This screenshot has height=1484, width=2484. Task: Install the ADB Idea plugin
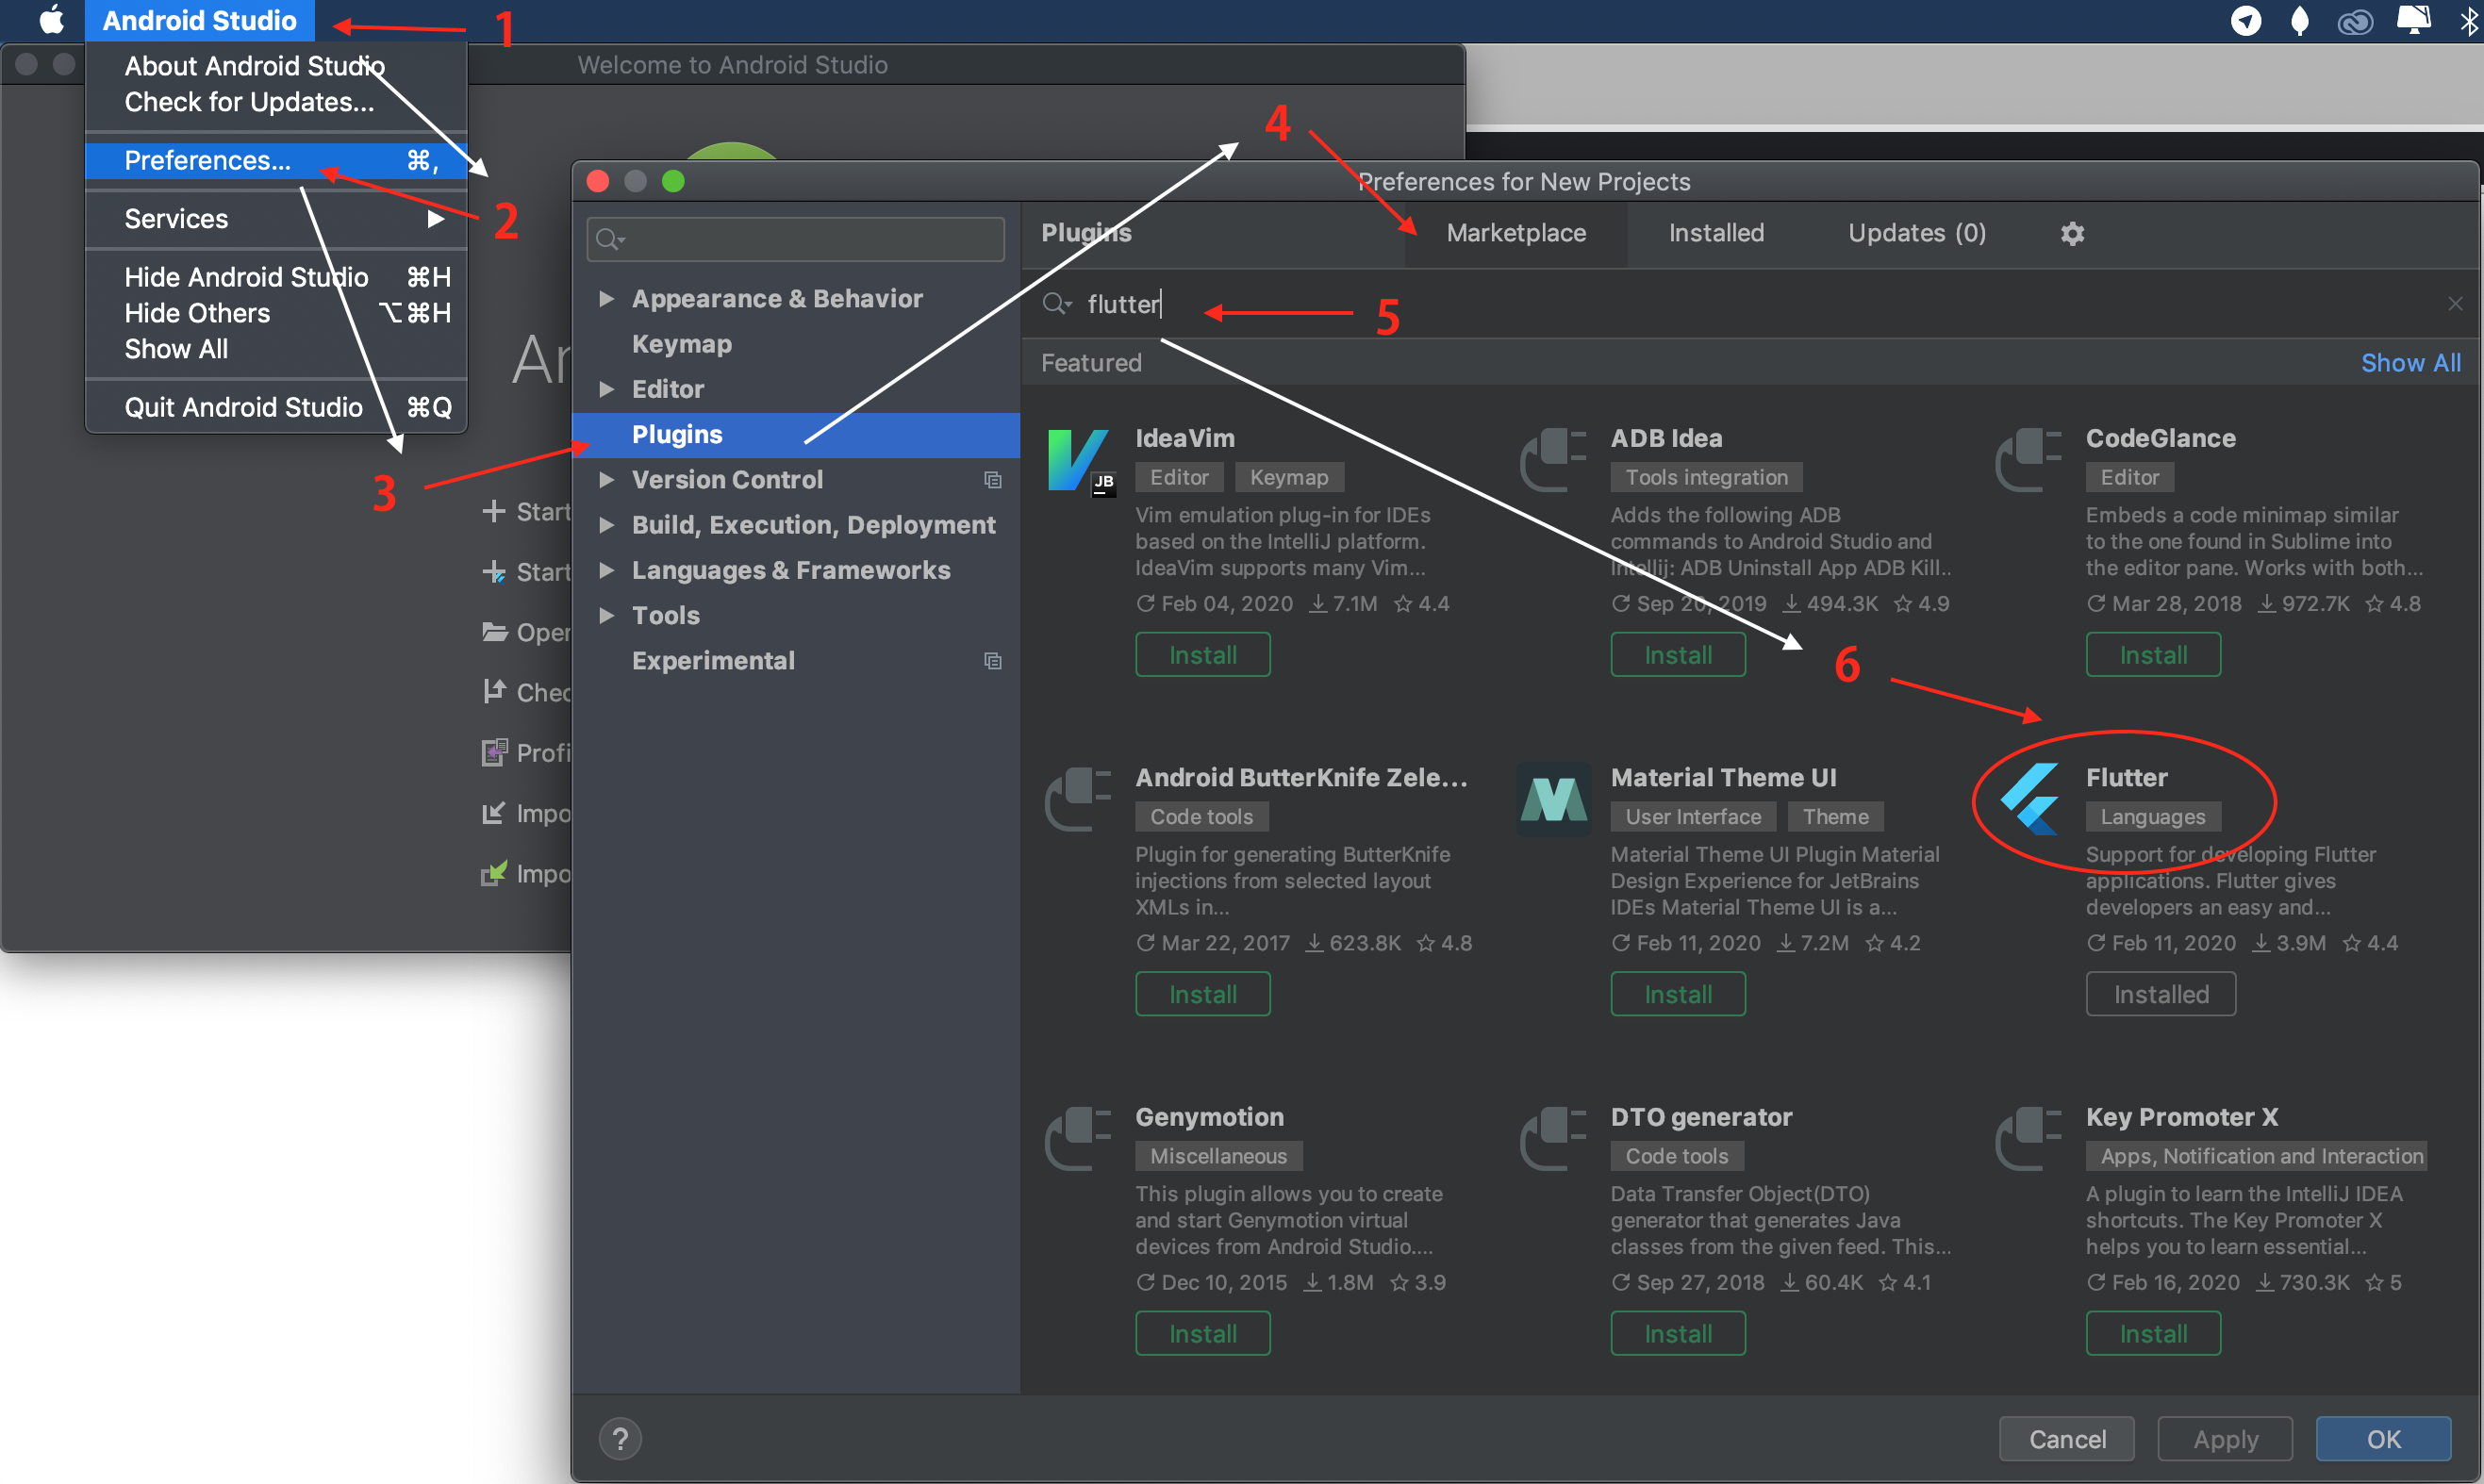point(1678,655)
